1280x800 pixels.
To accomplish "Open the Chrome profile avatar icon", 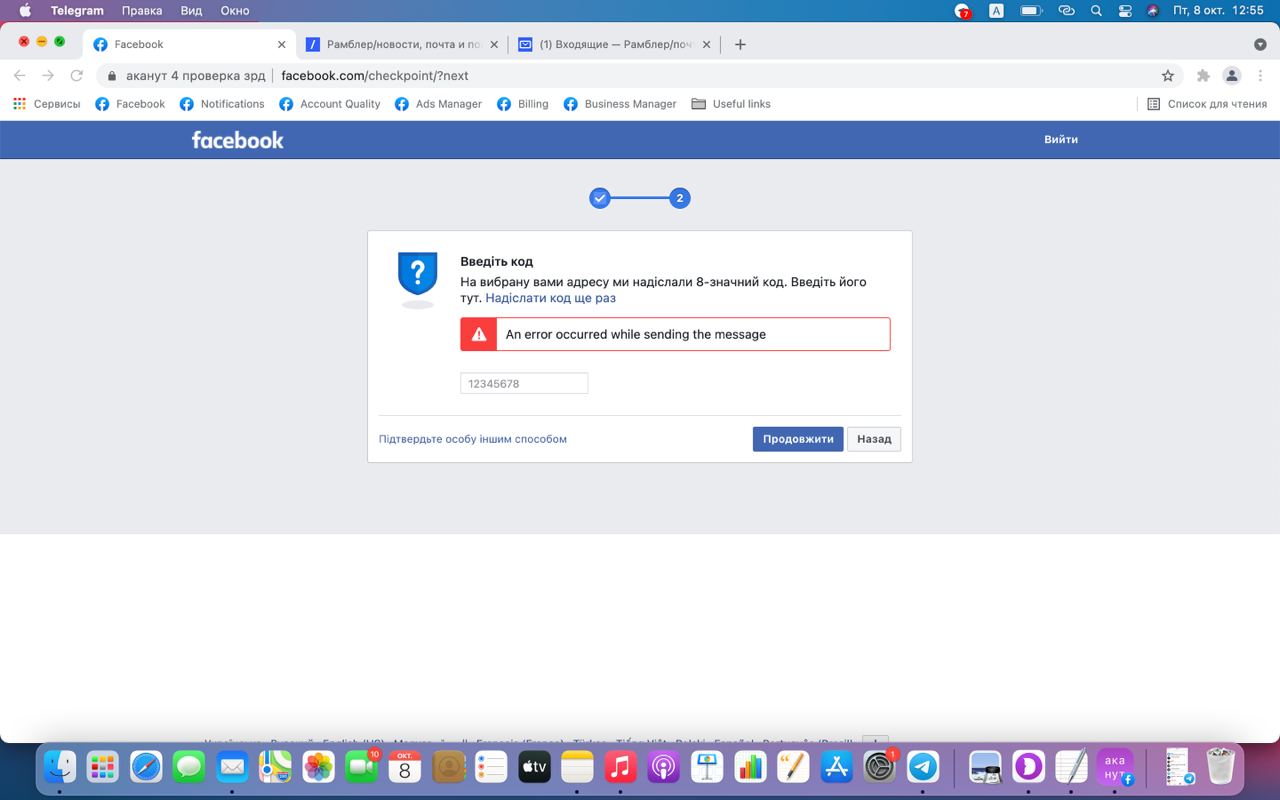I will click(x=1232, y=76).
